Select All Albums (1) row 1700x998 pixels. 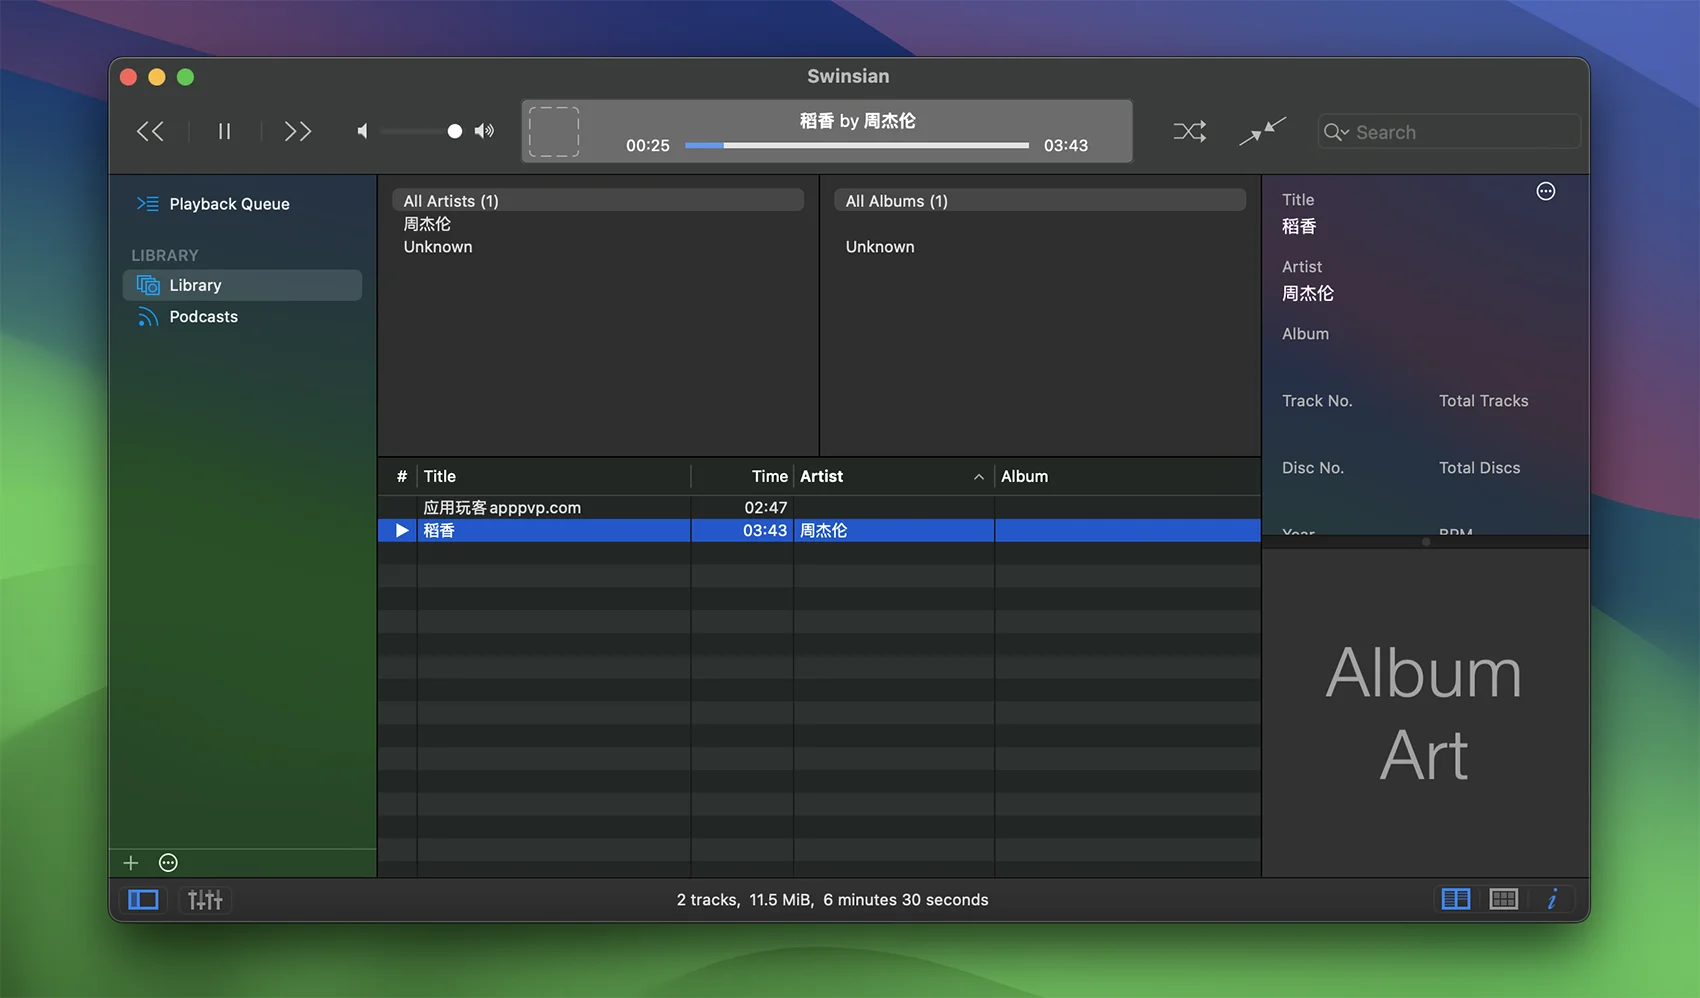pyautogui.click(x=1040, y=201)
